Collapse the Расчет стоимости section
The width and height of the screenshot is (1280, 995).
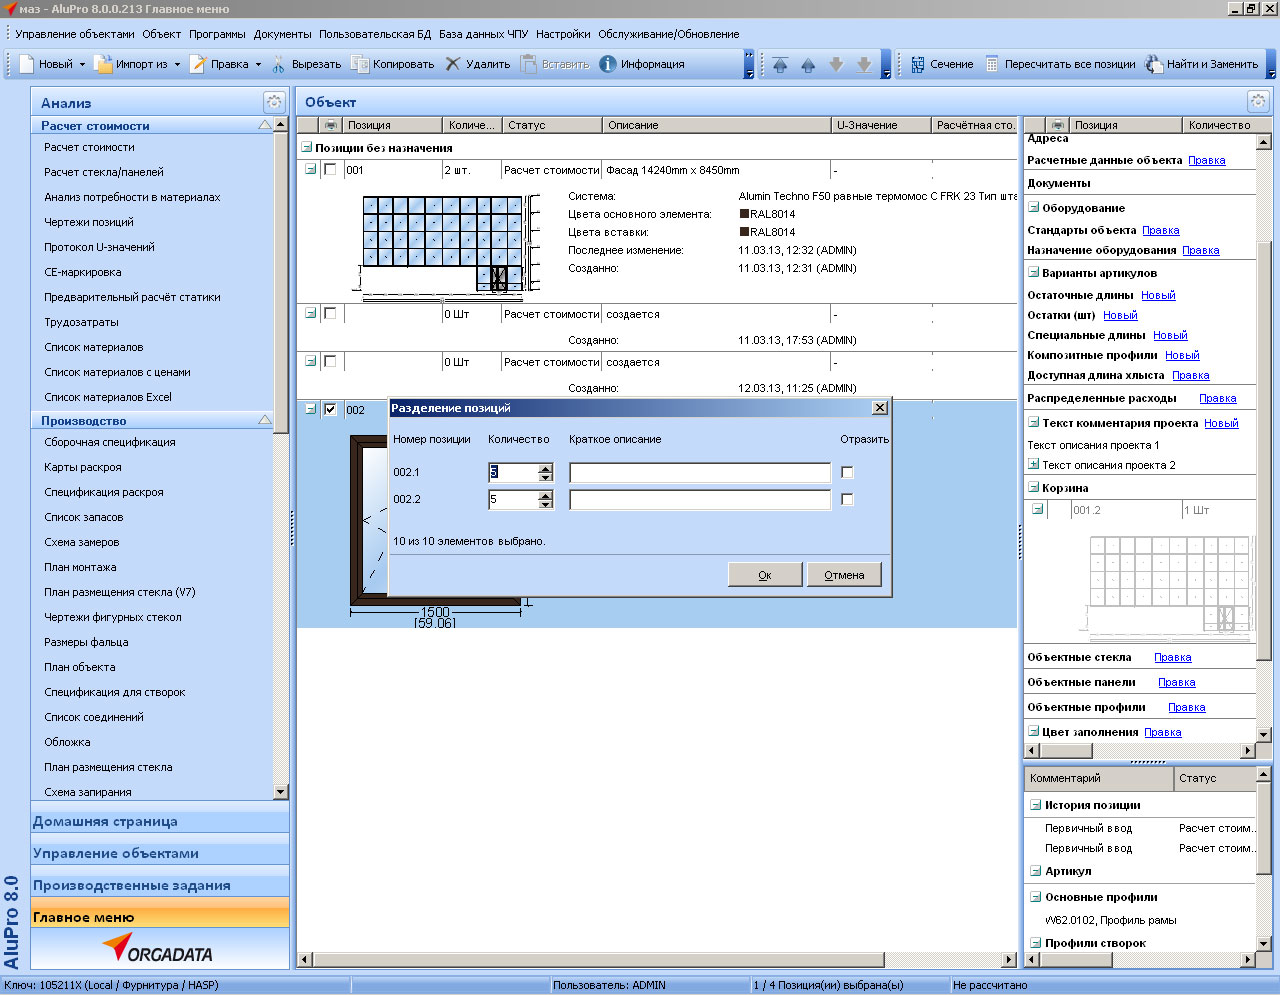[265, 126]
